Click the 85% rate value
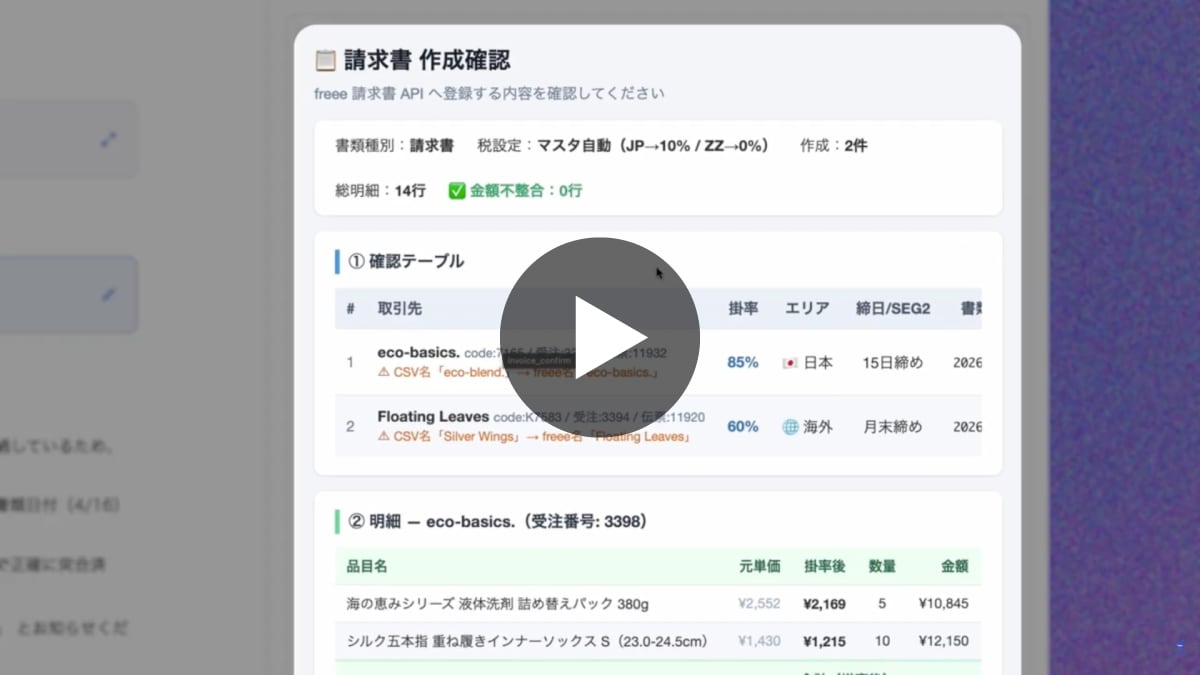 [742, 362]
